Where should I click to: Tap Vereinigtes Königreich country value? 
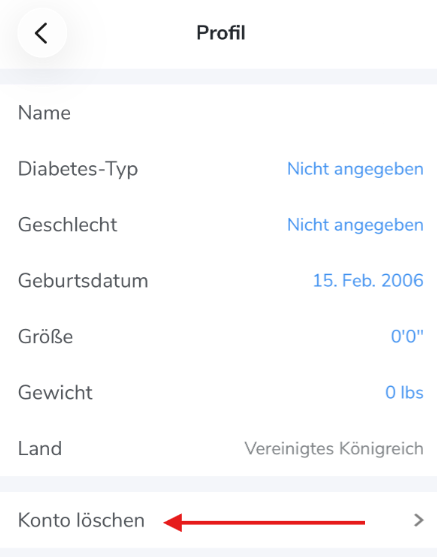click(x=334, y=449)
